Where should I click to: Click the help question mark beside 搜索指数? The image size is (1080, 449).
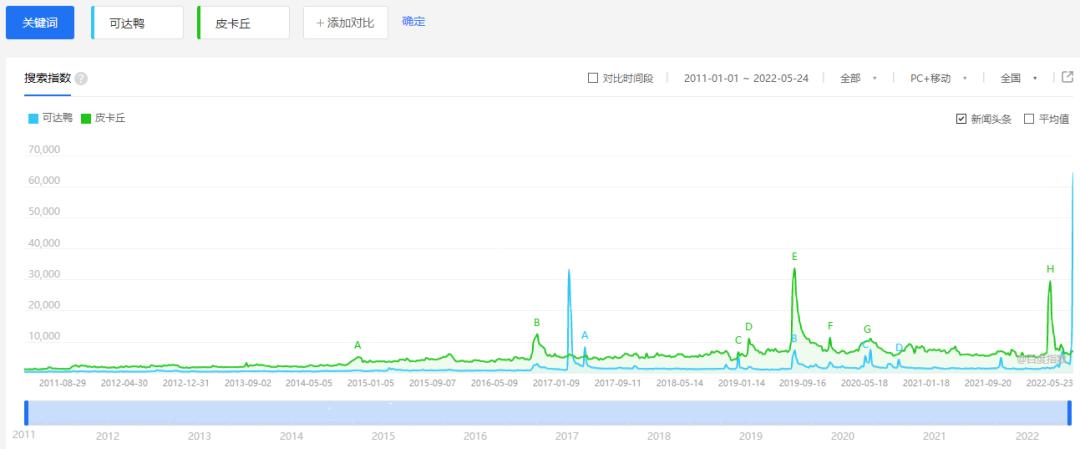coord(81,79)
